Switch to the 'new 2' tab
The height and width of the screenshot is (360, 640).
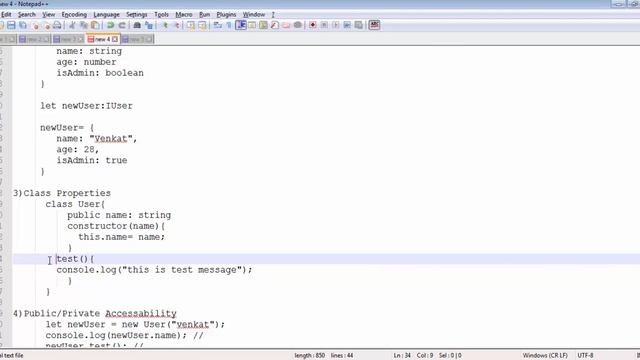pyautogui.click(x=34, y=39)
